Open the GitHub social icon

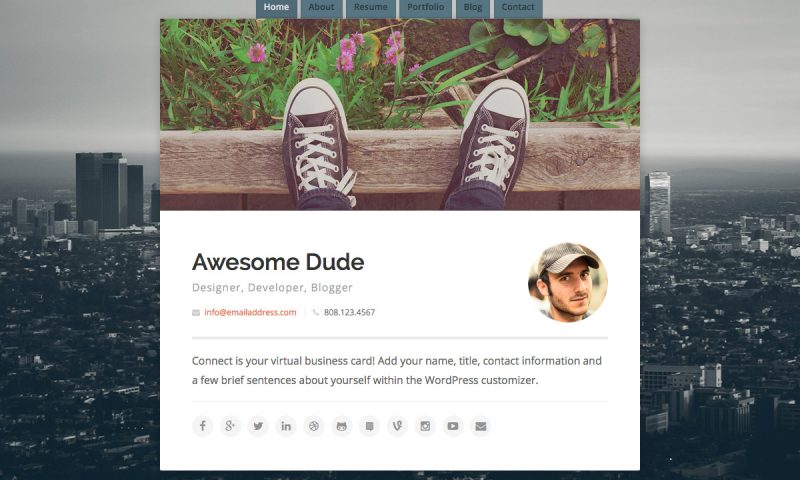click(341, 426)
